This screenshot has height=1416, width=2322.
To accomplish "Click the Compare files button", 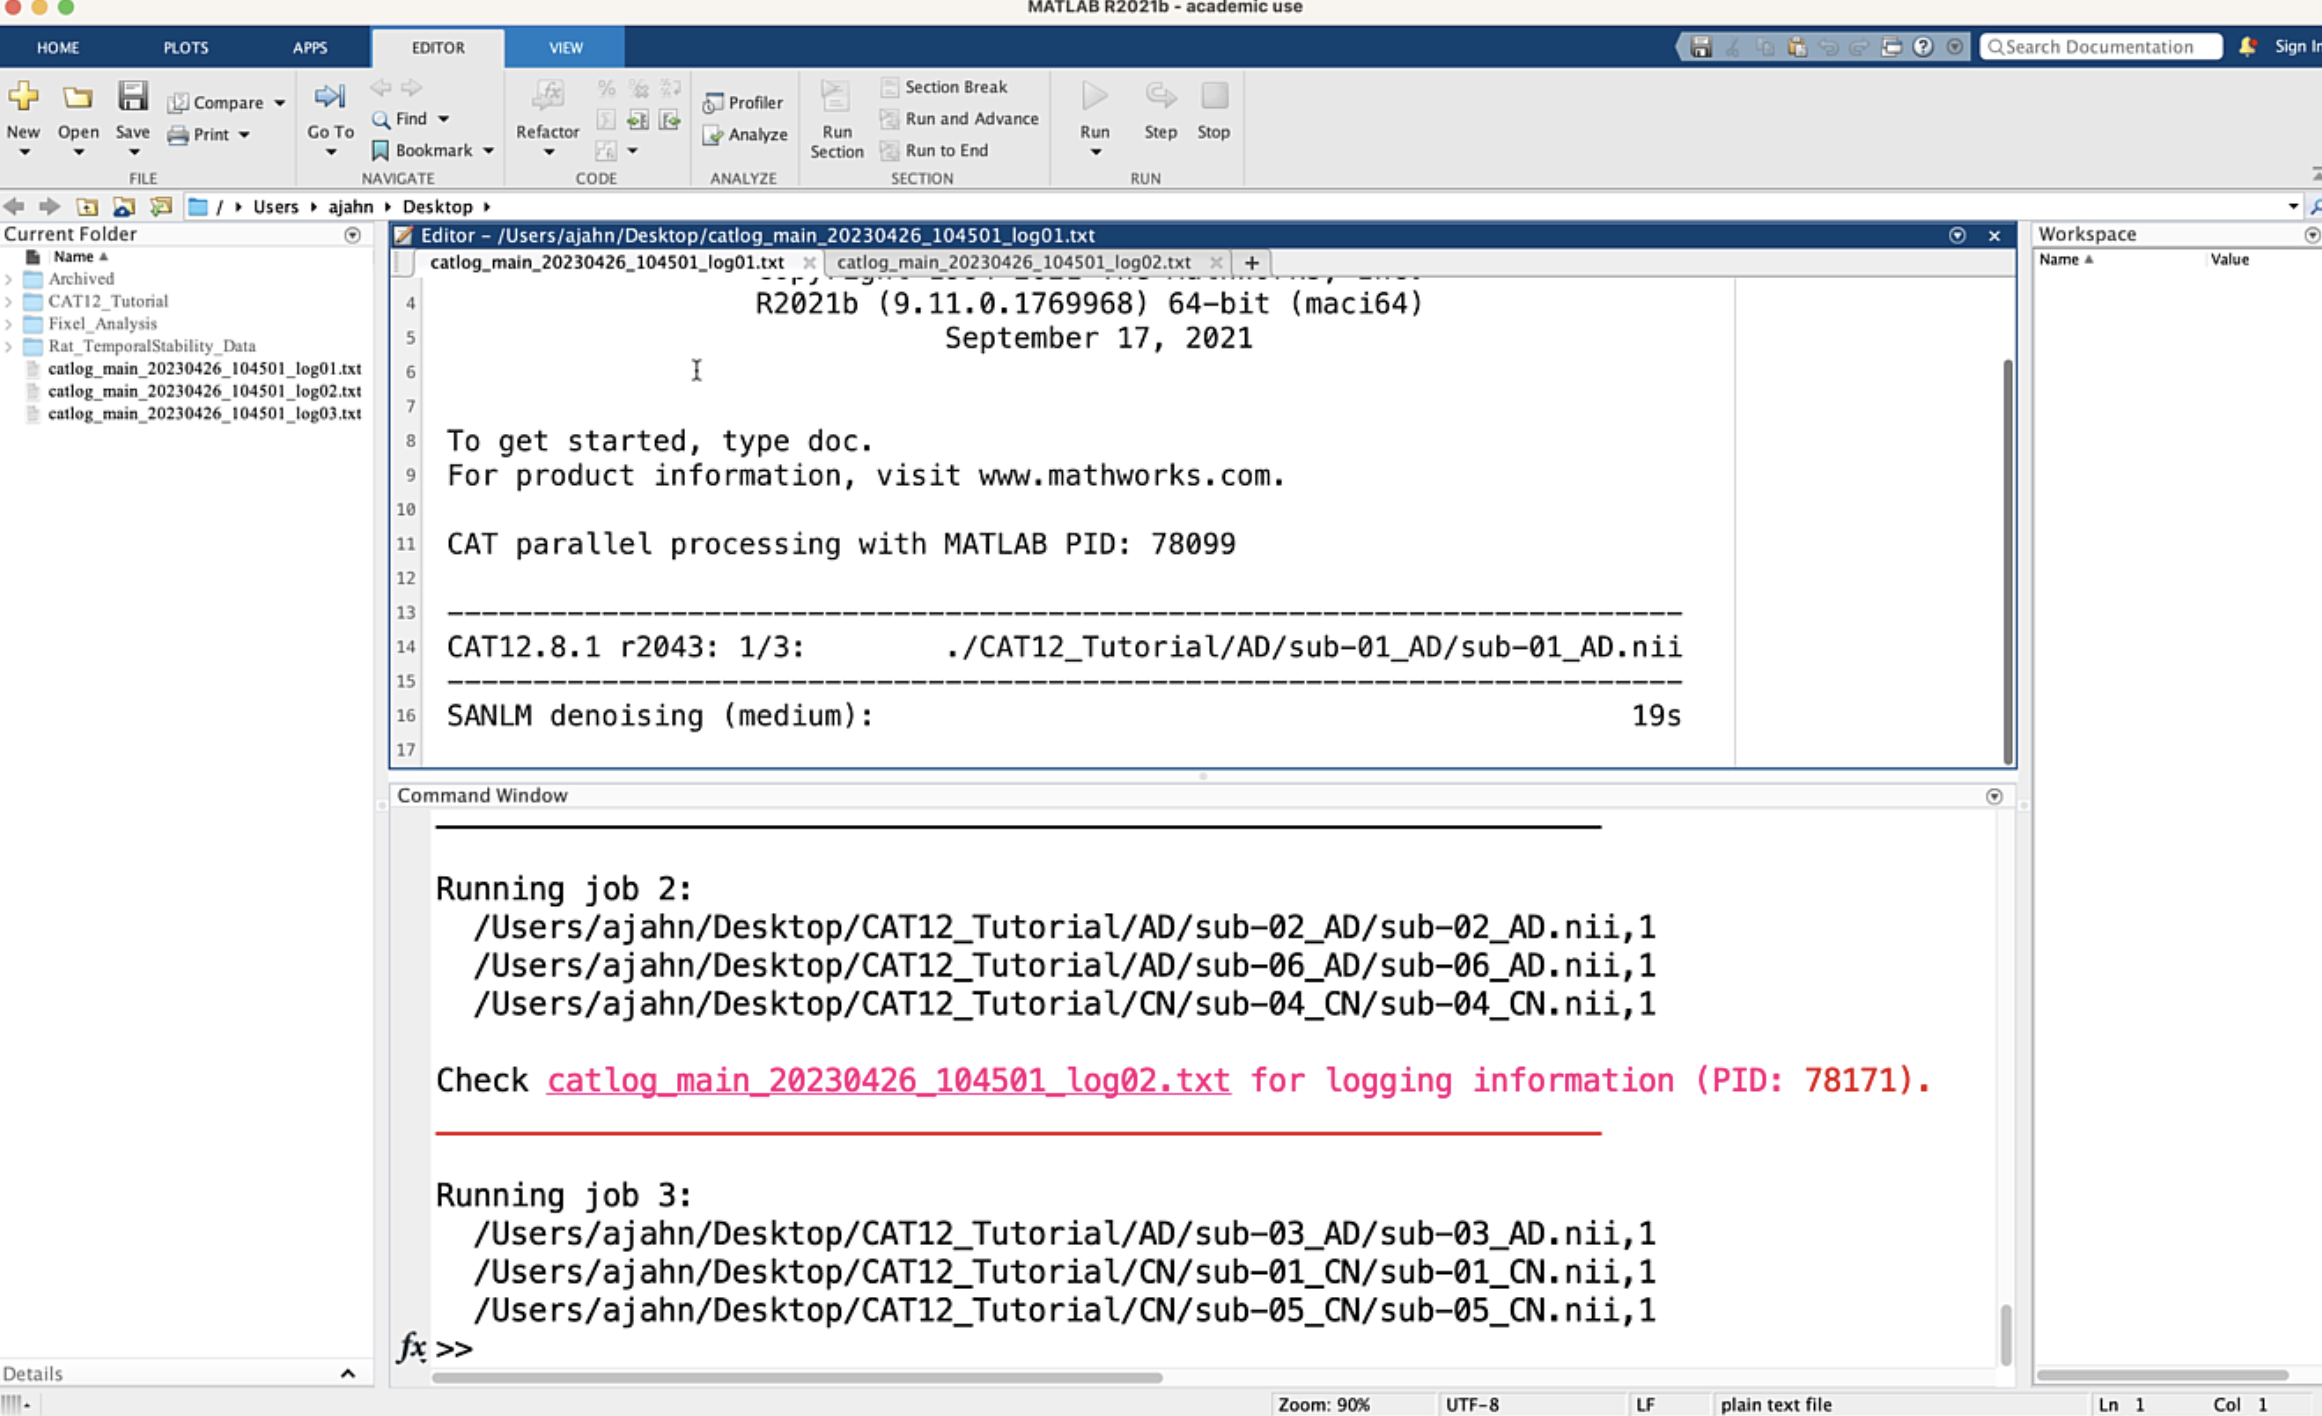I will pos(216,102).
